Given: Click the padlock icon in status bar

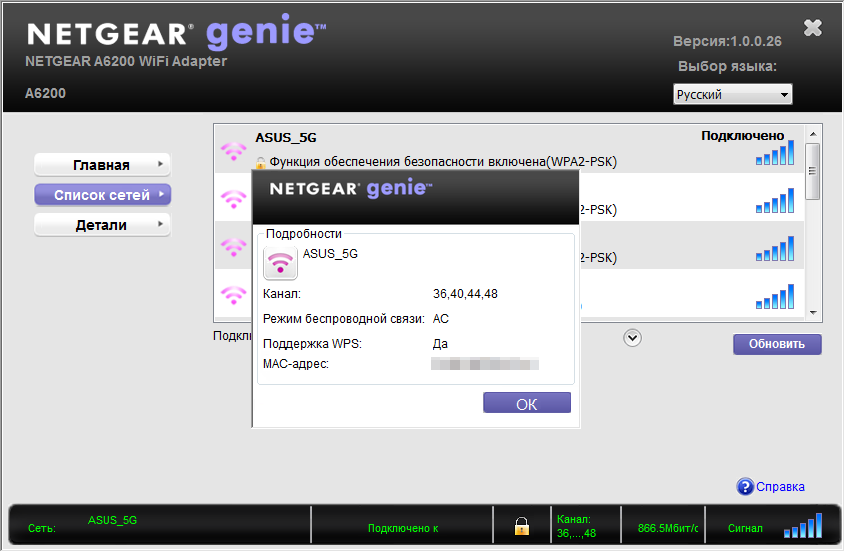Looking at the screenshot, I should 521,526.
